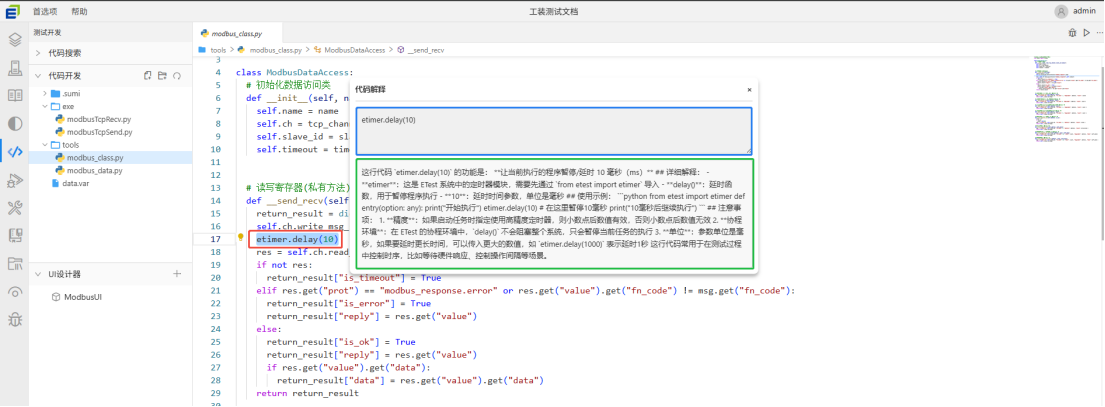Collapse the UI设计器 section
This screenshot has width=1105, height=407.
38,274
